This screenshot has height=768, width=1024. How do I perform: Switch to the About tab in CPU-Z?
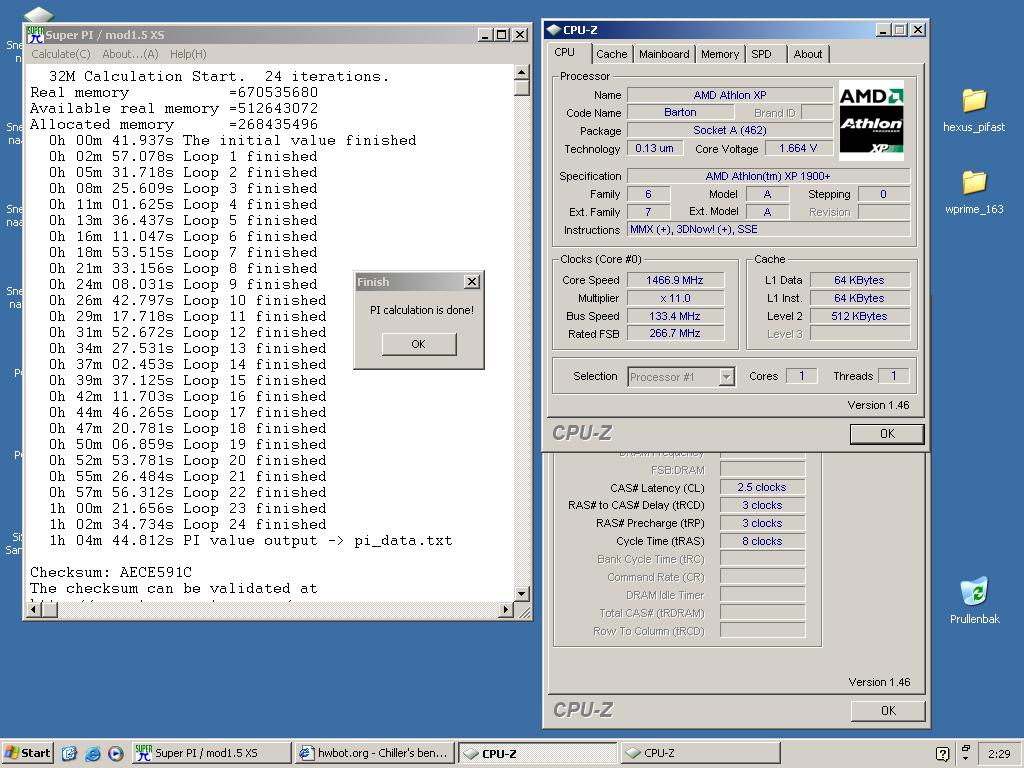click(x=808, y=54)
